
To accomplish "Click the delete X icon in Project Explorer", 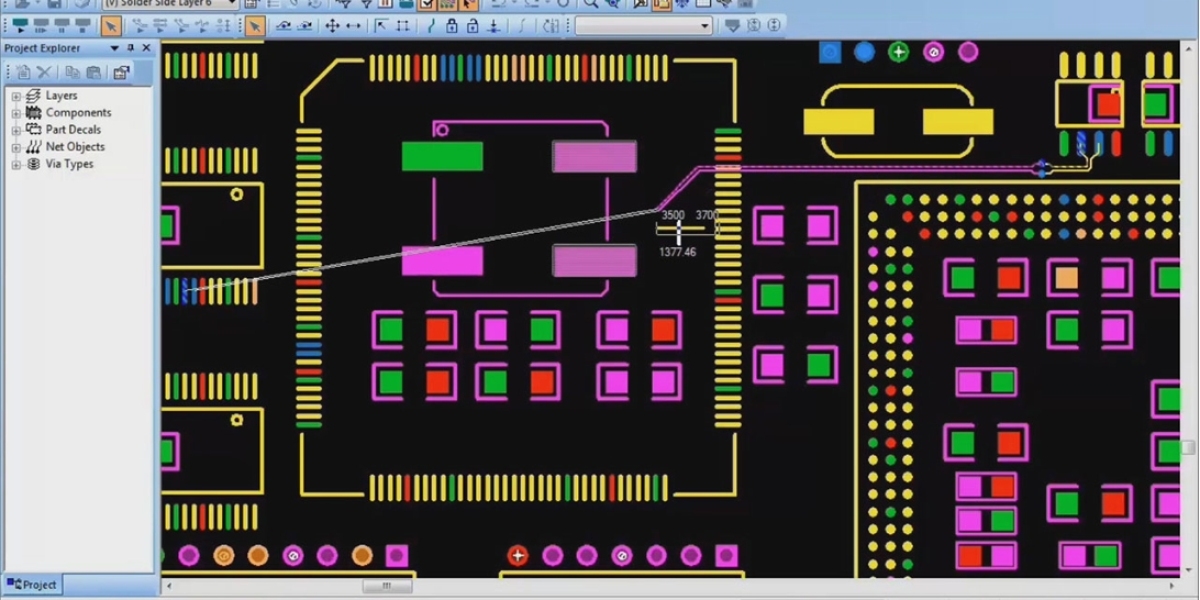I will [45, 72].
